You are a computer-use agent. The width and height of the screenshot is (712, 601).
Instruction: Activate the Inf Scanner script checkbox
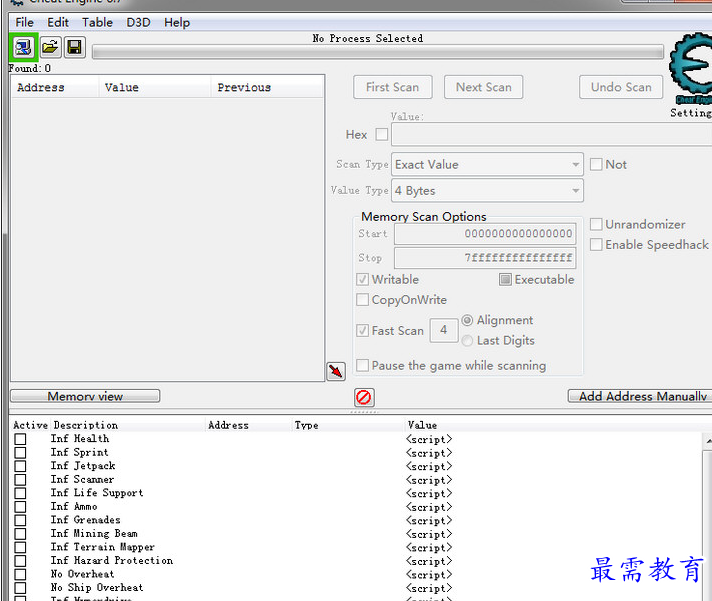(x=20, y=480)
